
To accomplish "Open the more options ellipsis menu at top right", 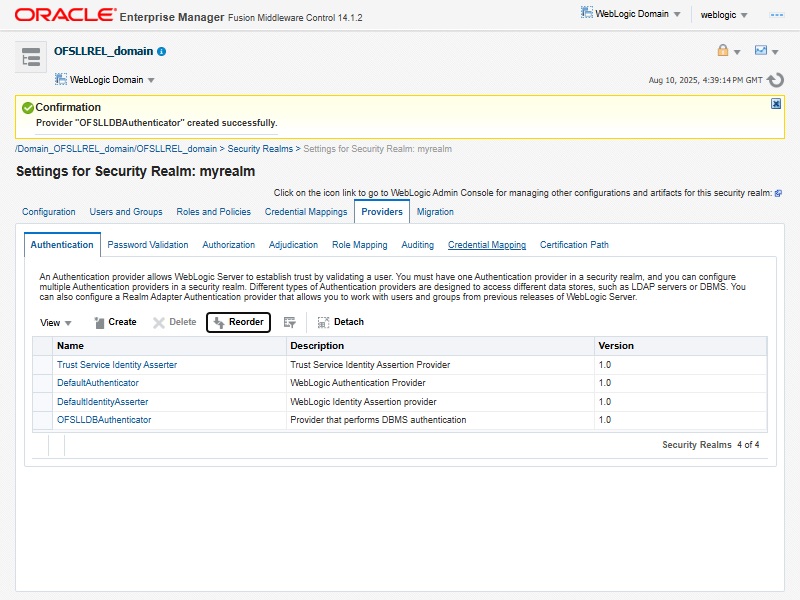I will 777,15.
